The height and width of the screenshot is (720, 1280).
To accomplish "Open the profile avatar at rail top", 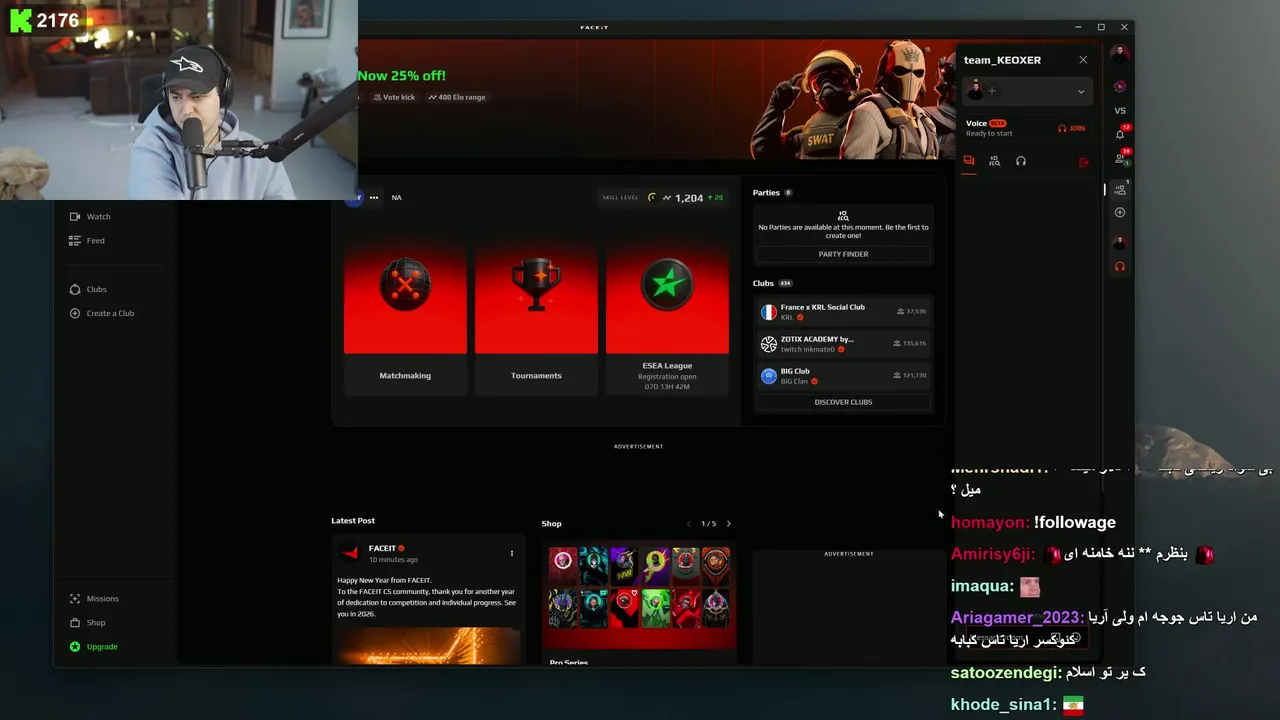I will point(1120,54).
